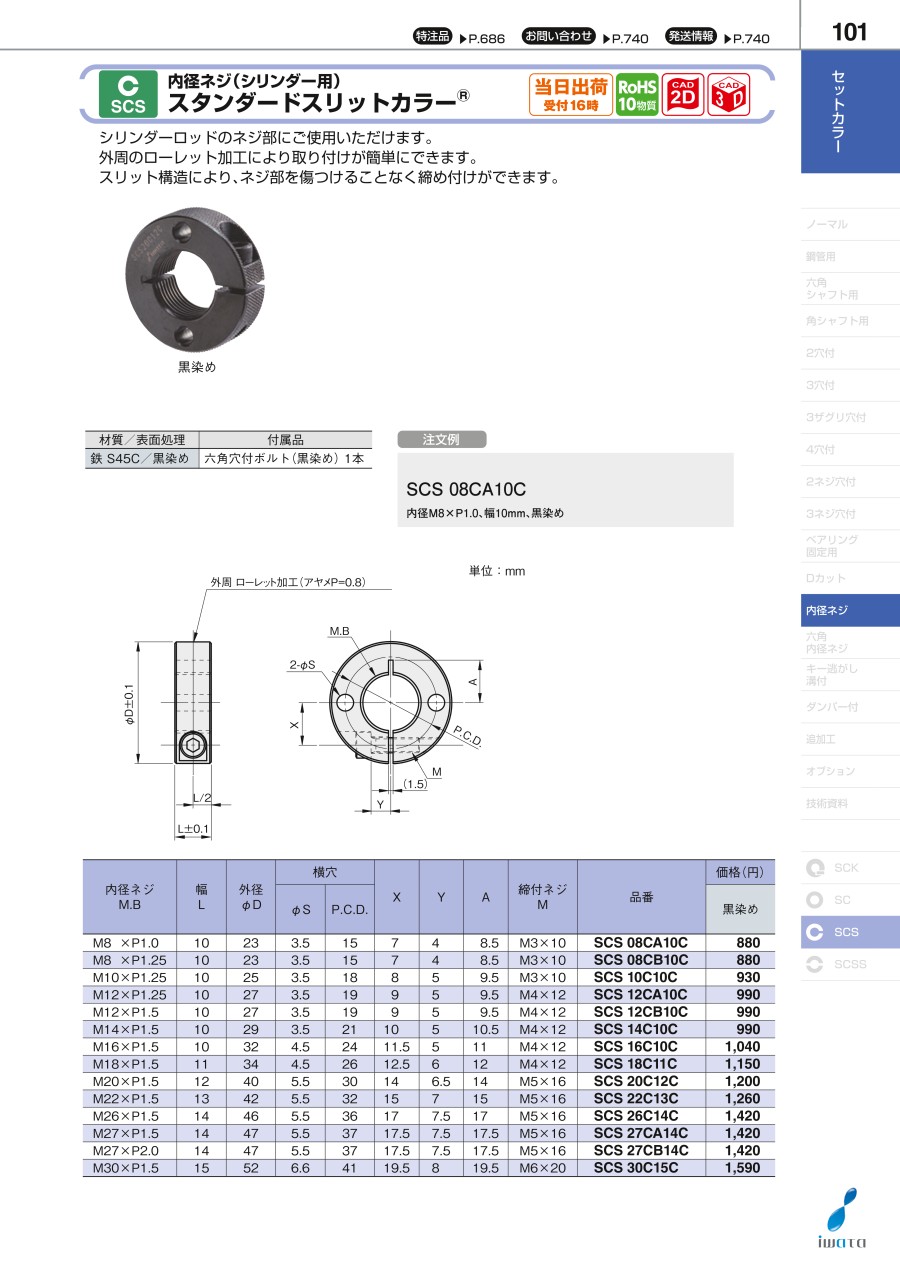Open the 特注品 P.686 reference link
Image resolution: width=900 pixels, height=1272 pixels.
click(459, 37)
